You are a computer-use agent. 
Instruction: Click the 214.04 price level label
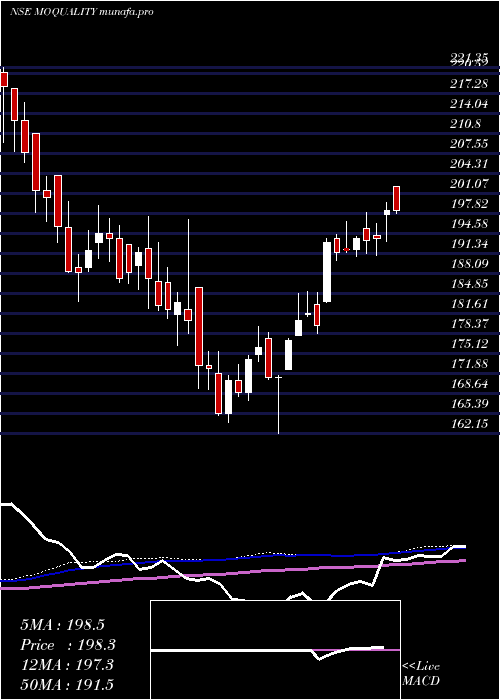[469, 104]
